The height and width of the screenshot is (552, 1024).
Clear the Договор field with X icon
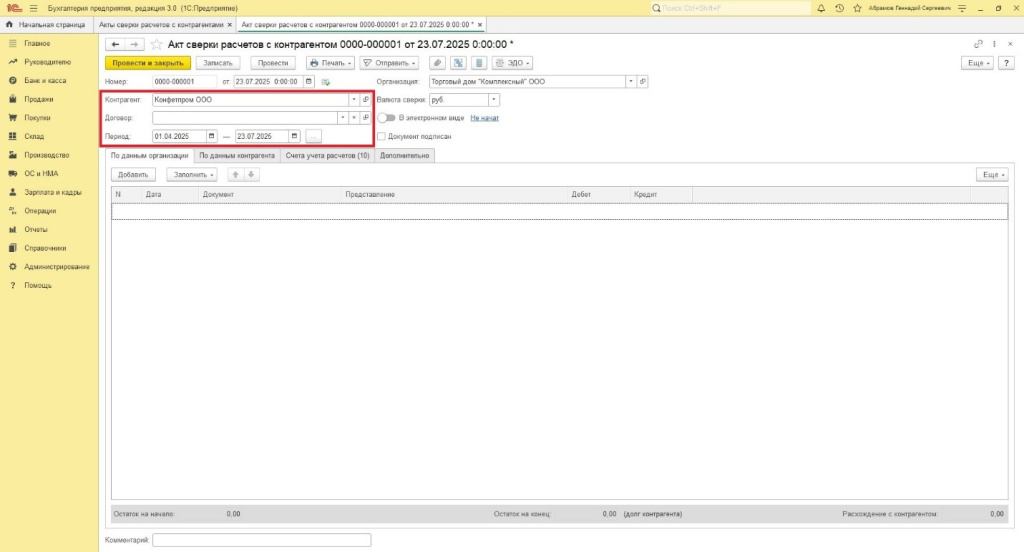point(353,118)
